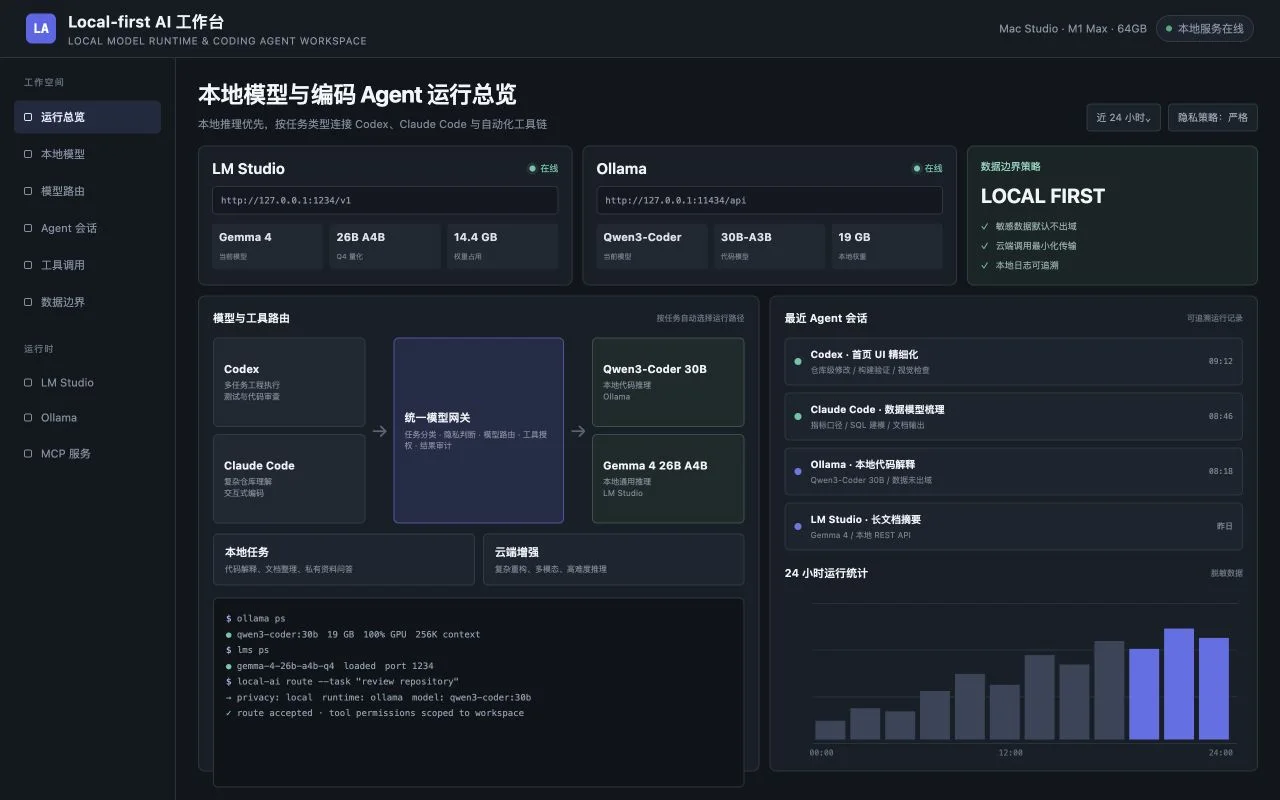Select the Gemma 4 26B A4B routing card
1280x800 pixels.
click(668, 479)
